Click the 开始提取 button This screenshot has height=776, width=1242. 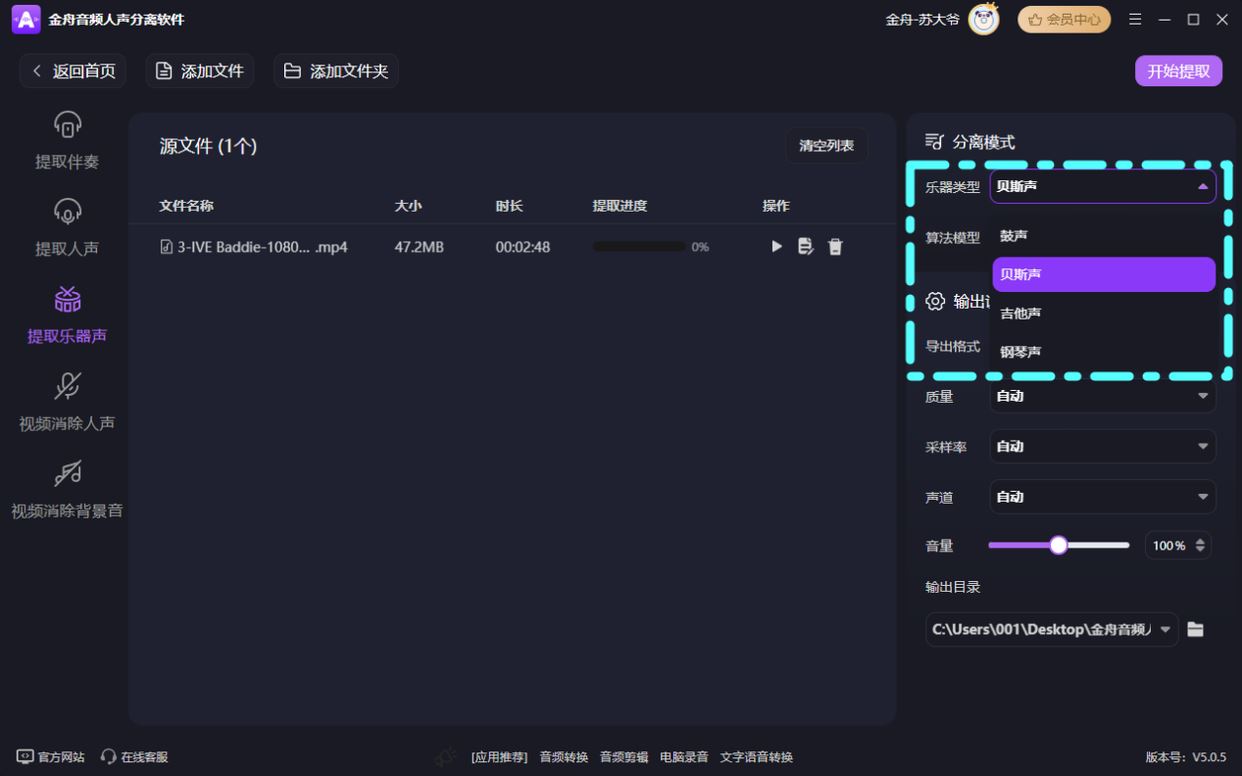pyautogui.click(x=1178, y=71)
